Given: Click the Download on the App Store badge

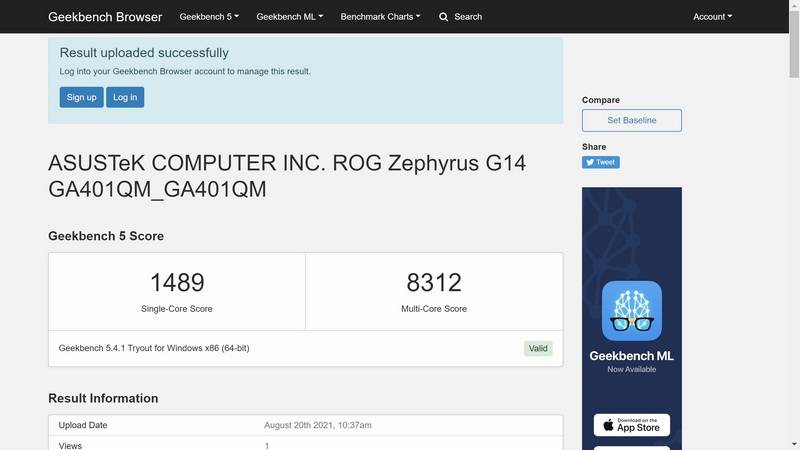Looking at the screenshot, I should 632,425.
